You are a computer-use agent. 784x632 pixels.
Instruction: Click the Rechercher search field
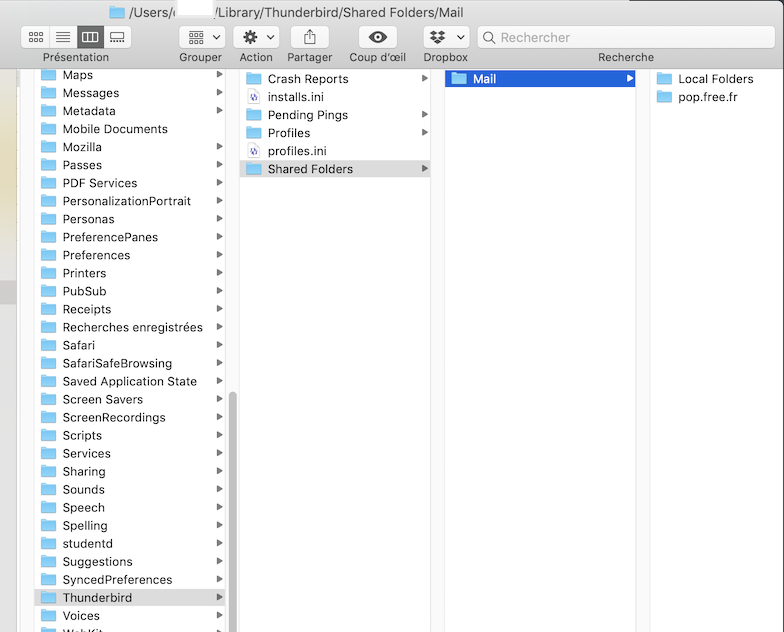[626, 38]
